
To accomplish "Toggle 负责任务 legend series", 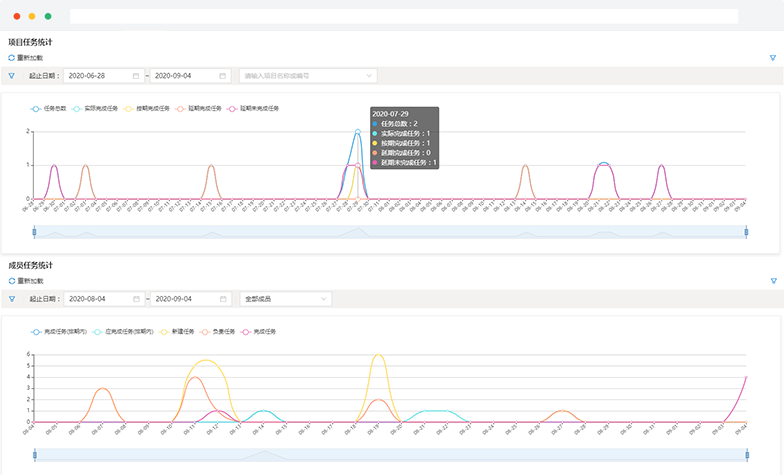I will coord(218,332).
